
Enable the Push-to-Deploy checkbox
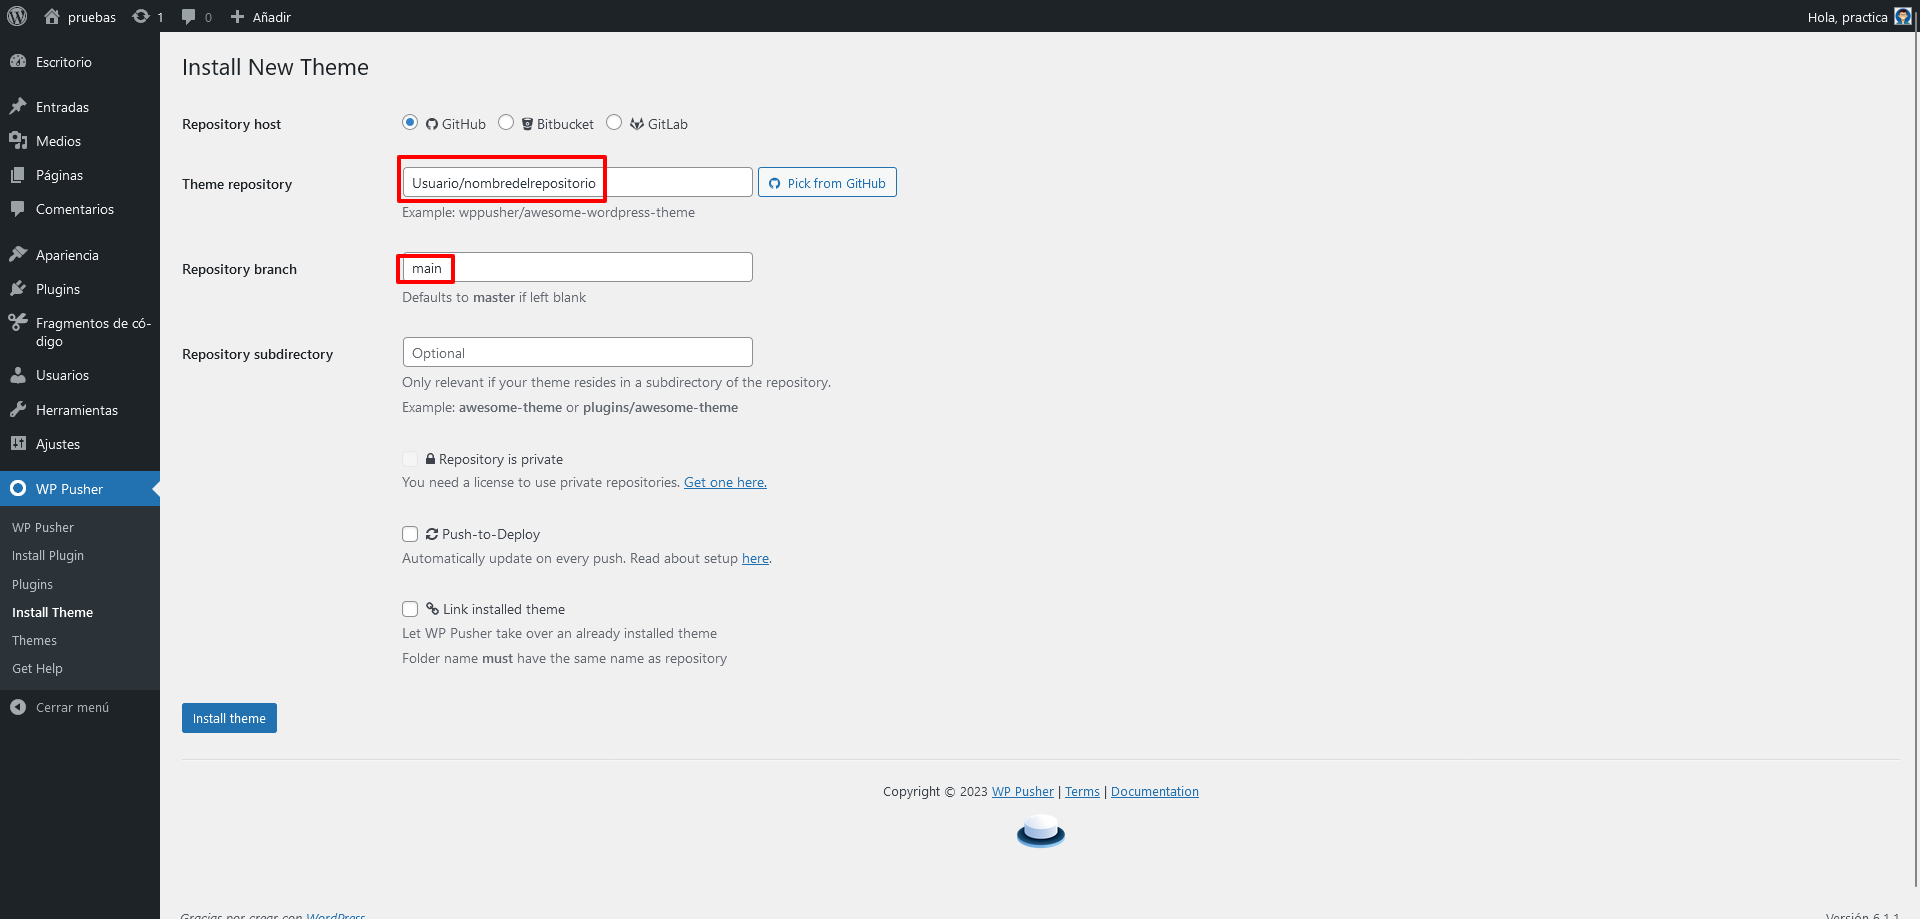(x=410, y=534)
